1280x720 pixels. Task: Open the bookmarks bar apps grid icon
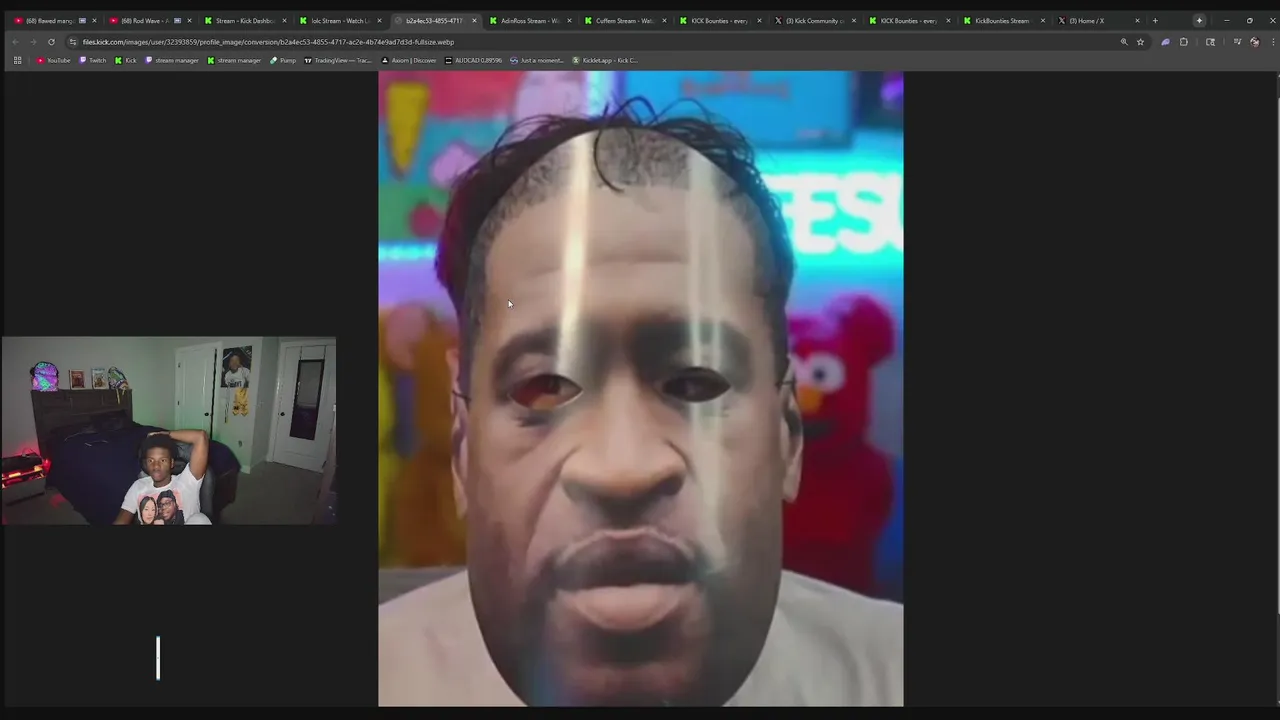coord(17,60)
